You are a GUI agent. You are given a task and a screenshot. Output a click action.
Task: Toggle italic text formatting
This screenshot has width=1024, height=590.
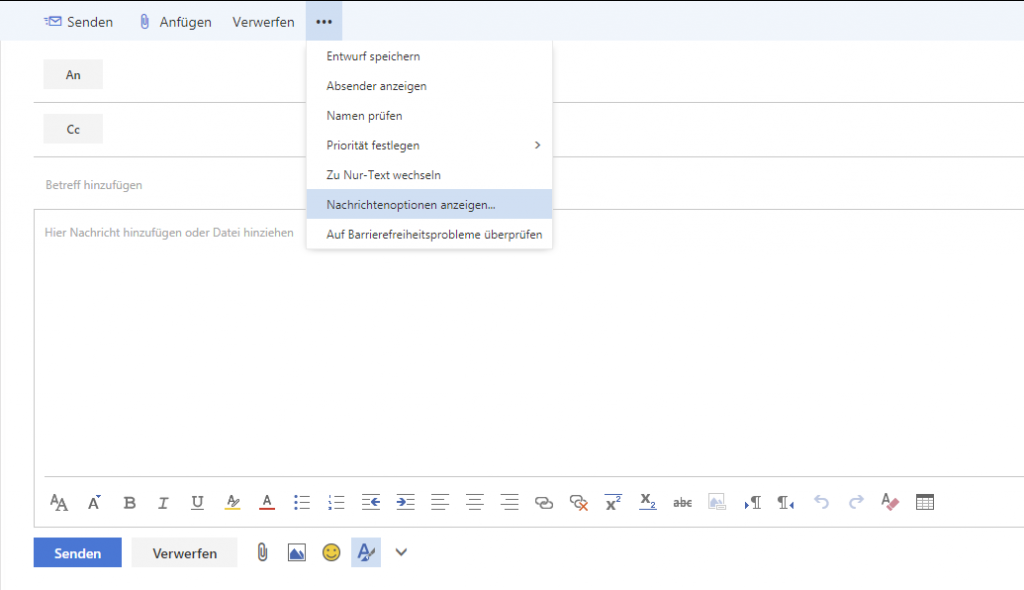[163, 502]
